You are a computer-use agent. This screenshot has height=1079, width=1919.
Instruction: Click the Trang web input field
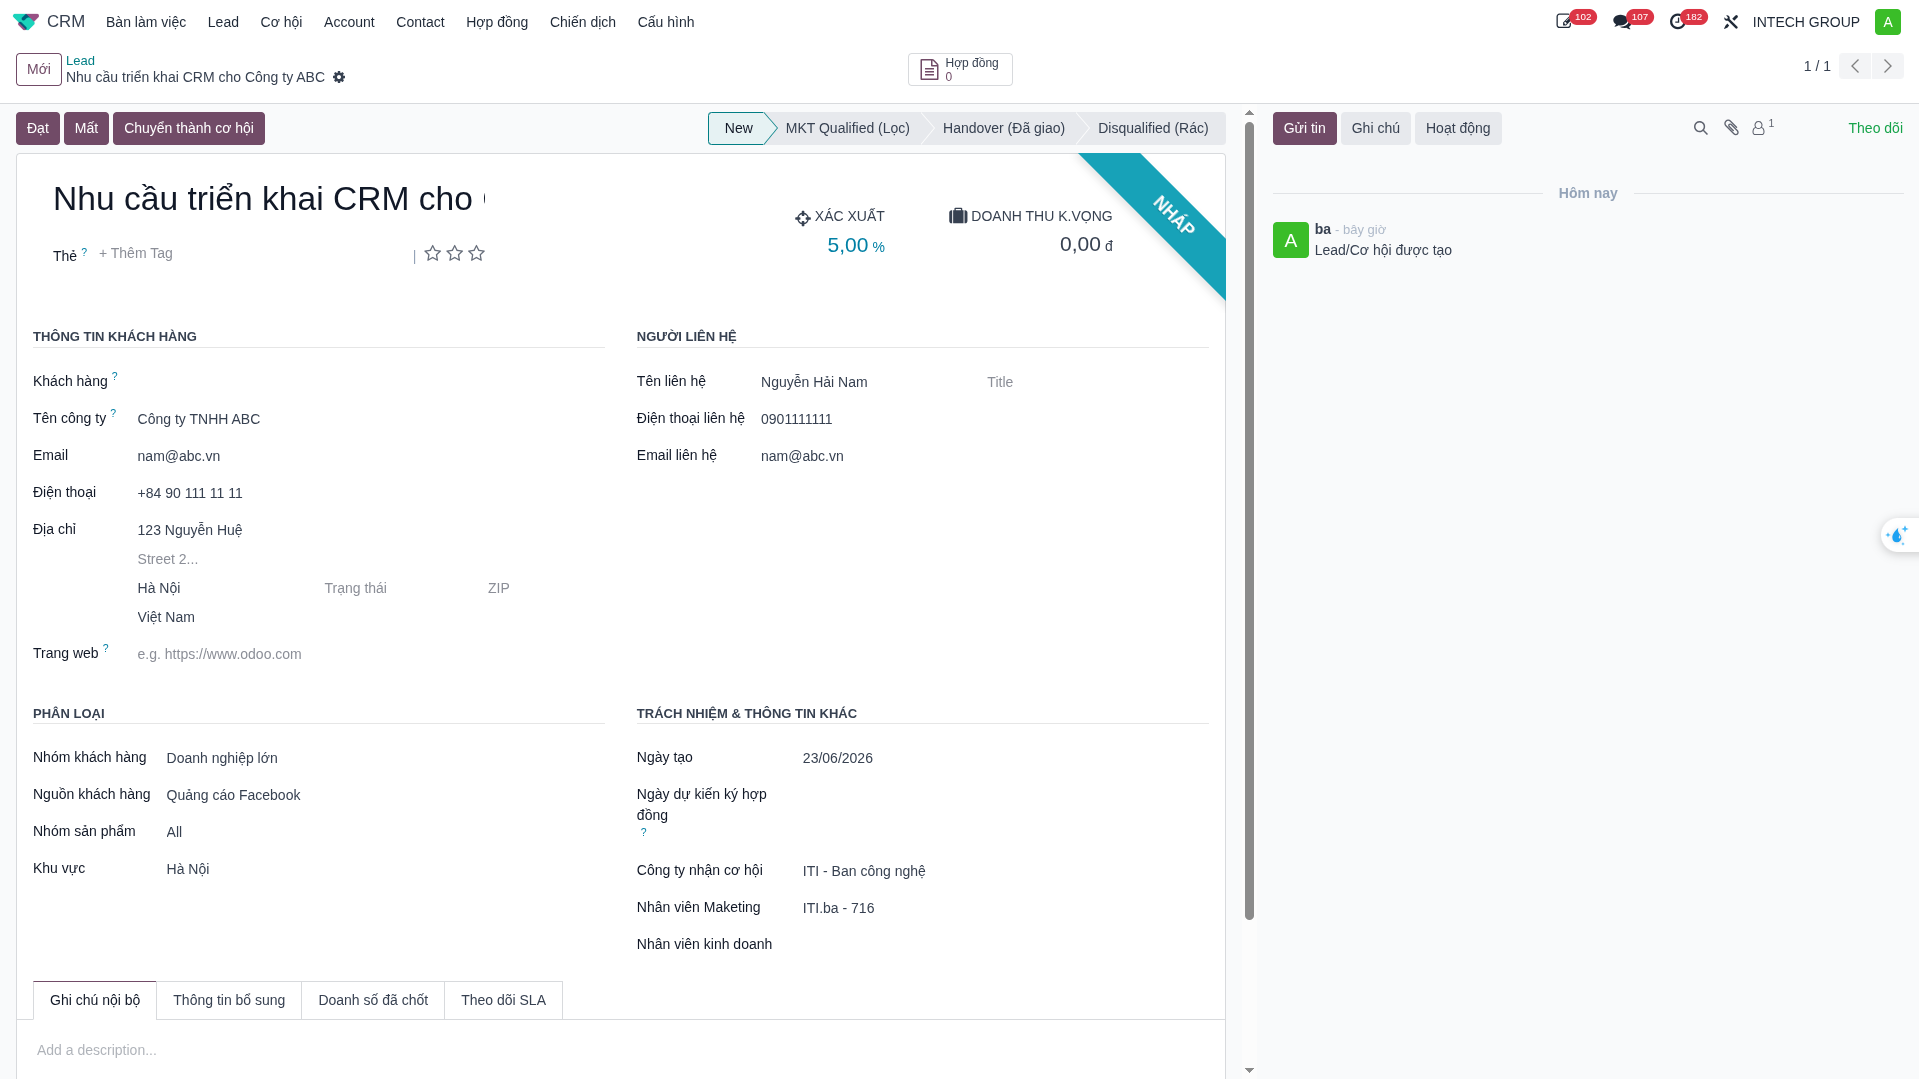(x=370, y=654)
